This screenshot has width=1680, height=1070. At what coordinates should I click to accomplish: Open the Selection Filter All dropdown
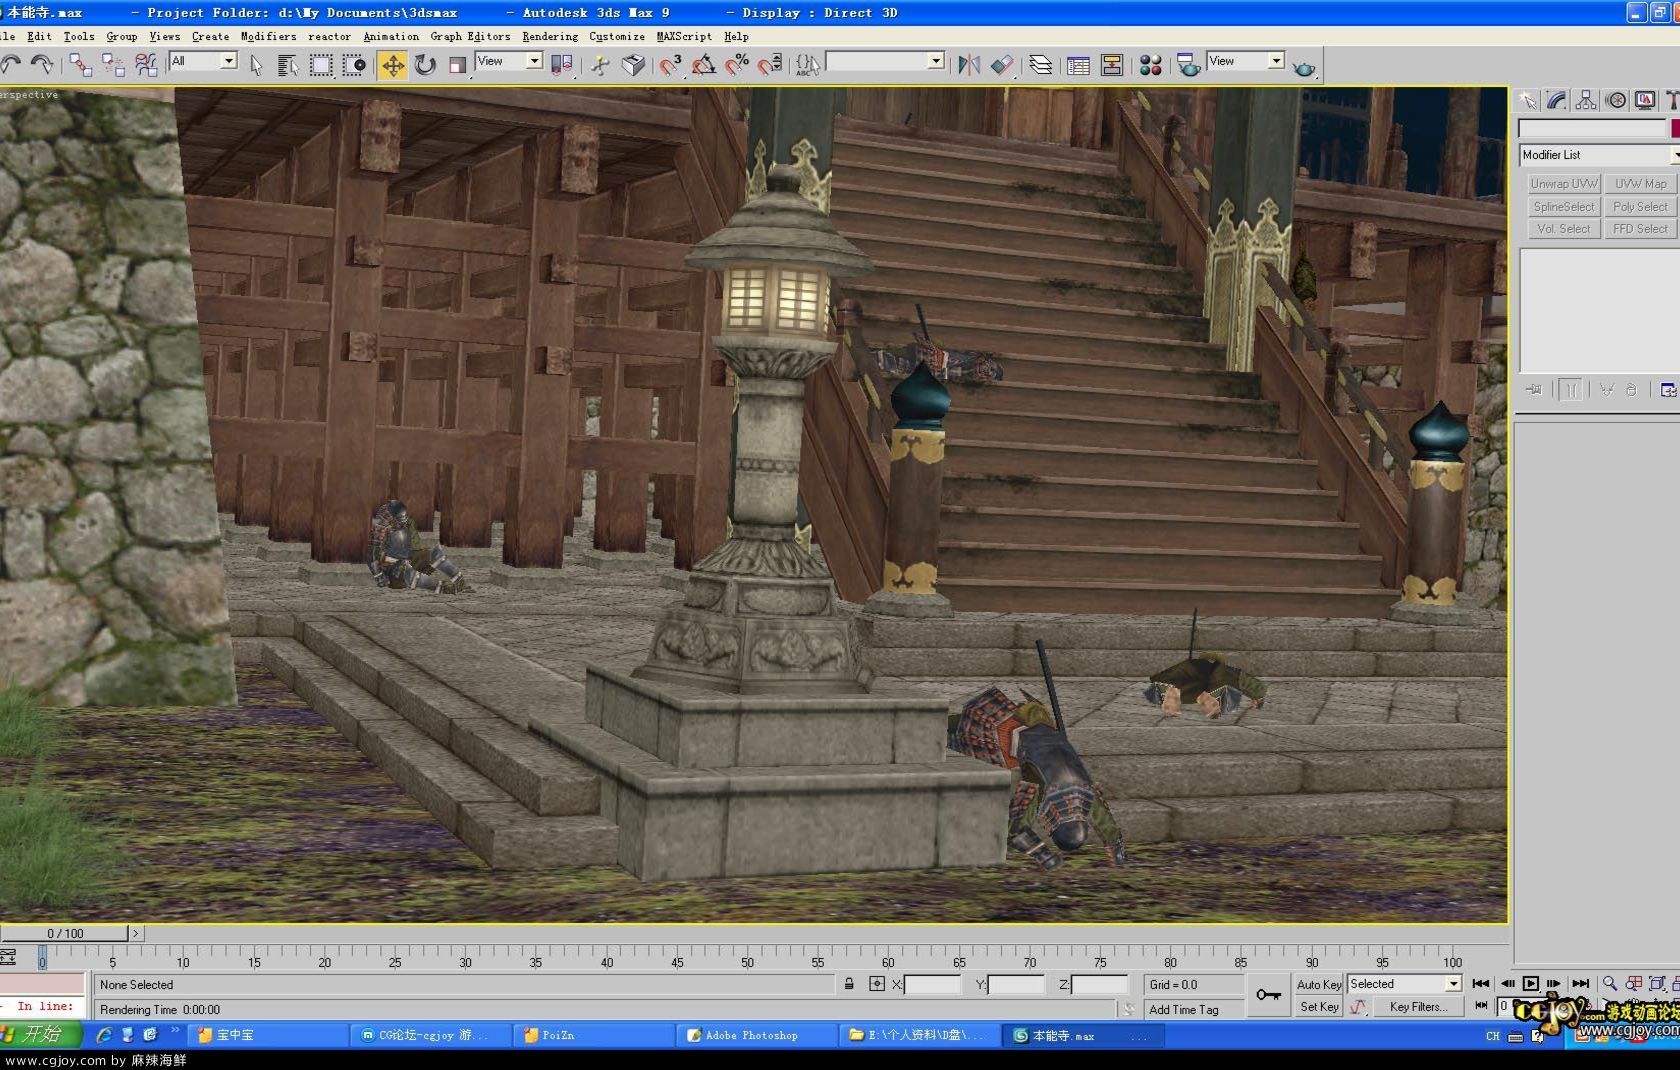pyautogui.click(x=203, y=61)
